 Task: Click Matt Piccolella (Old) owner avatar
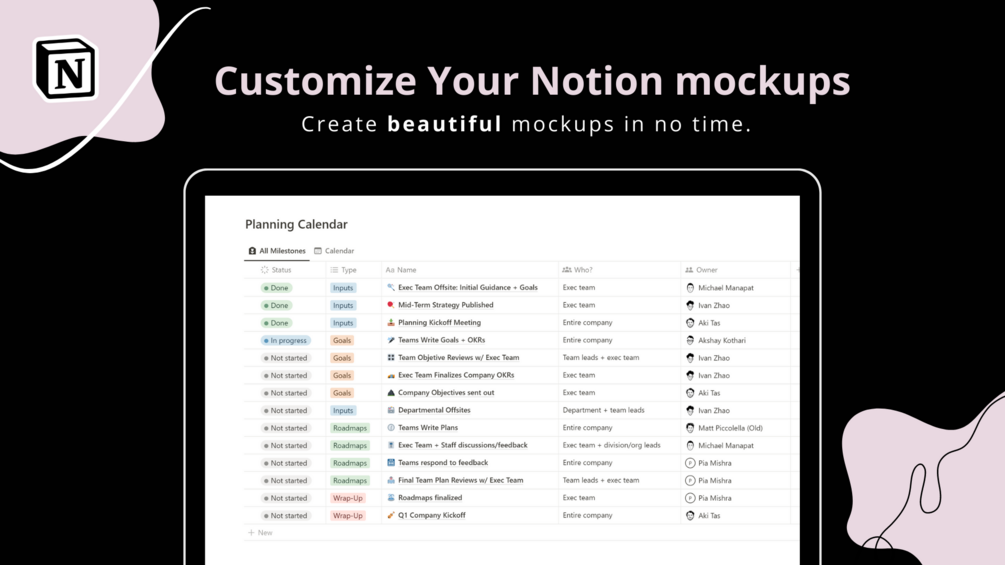click(690, 428)
